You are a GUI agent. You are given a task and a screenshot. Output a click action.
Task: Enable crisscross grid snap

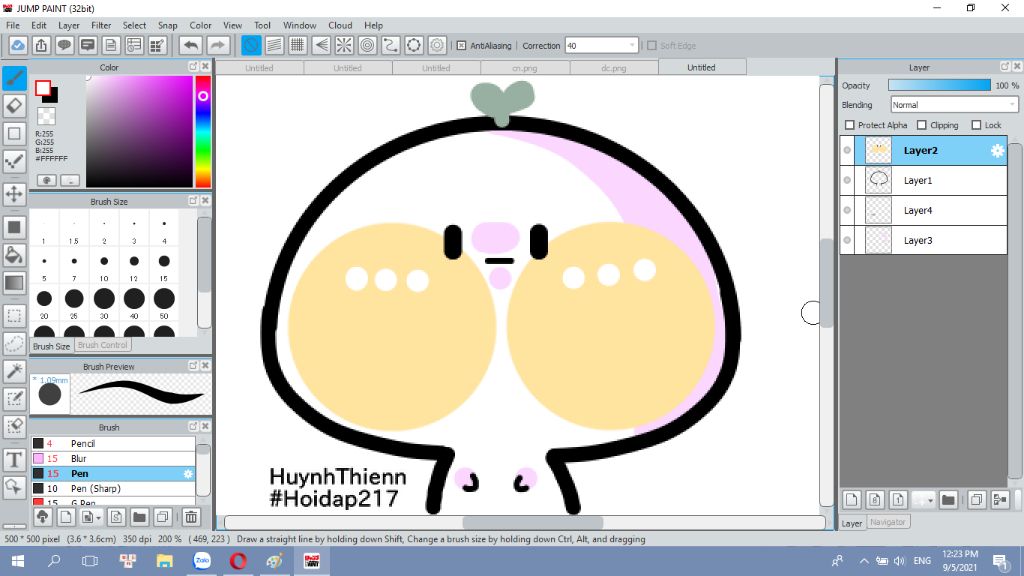[x=297, y=46]
